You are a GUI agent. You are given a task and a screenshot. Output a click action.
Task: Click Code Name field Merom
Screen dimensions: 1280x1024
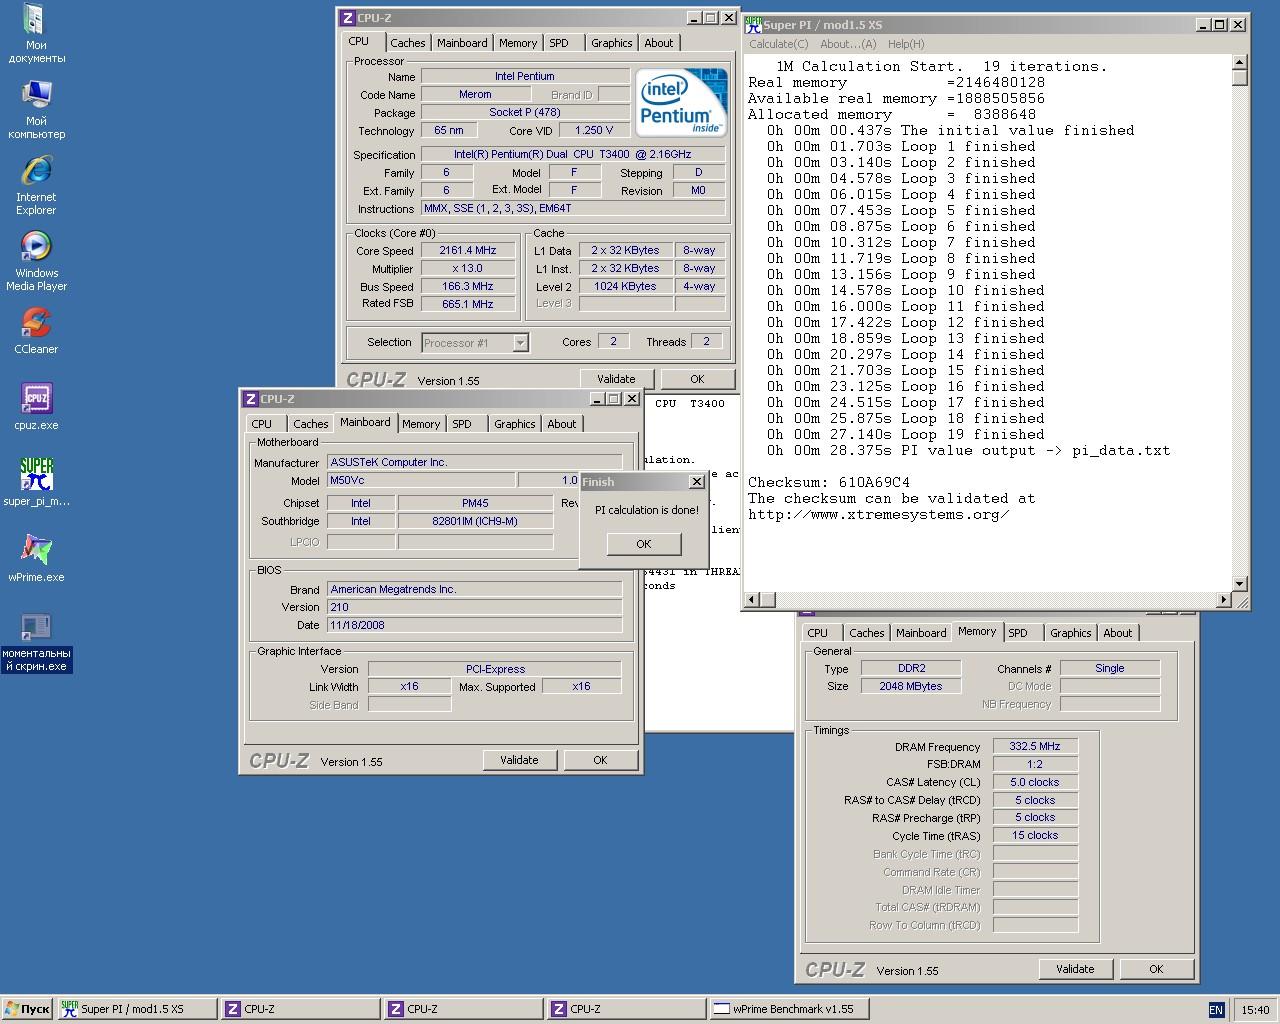point(476,94)
